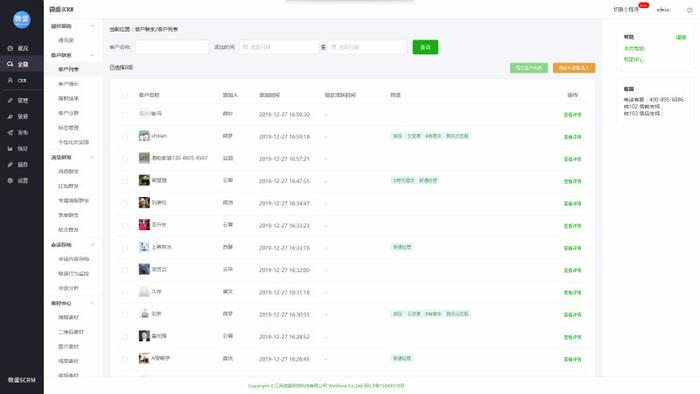Click the first green link under the help heading
Screen dimensions: 700x394
634,48
